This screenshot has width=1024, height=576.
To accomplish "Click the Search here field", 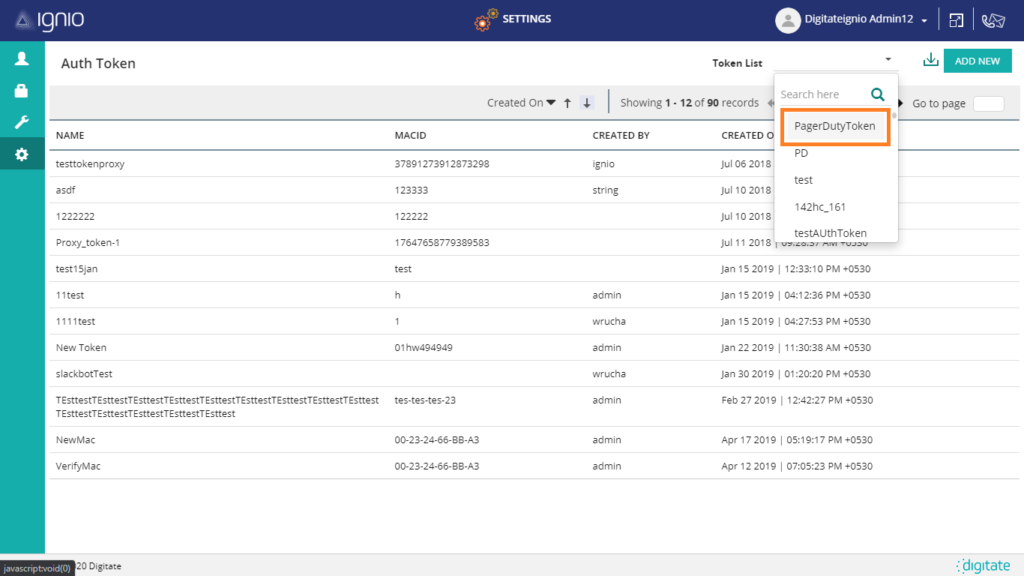I will tap(822, 94).
